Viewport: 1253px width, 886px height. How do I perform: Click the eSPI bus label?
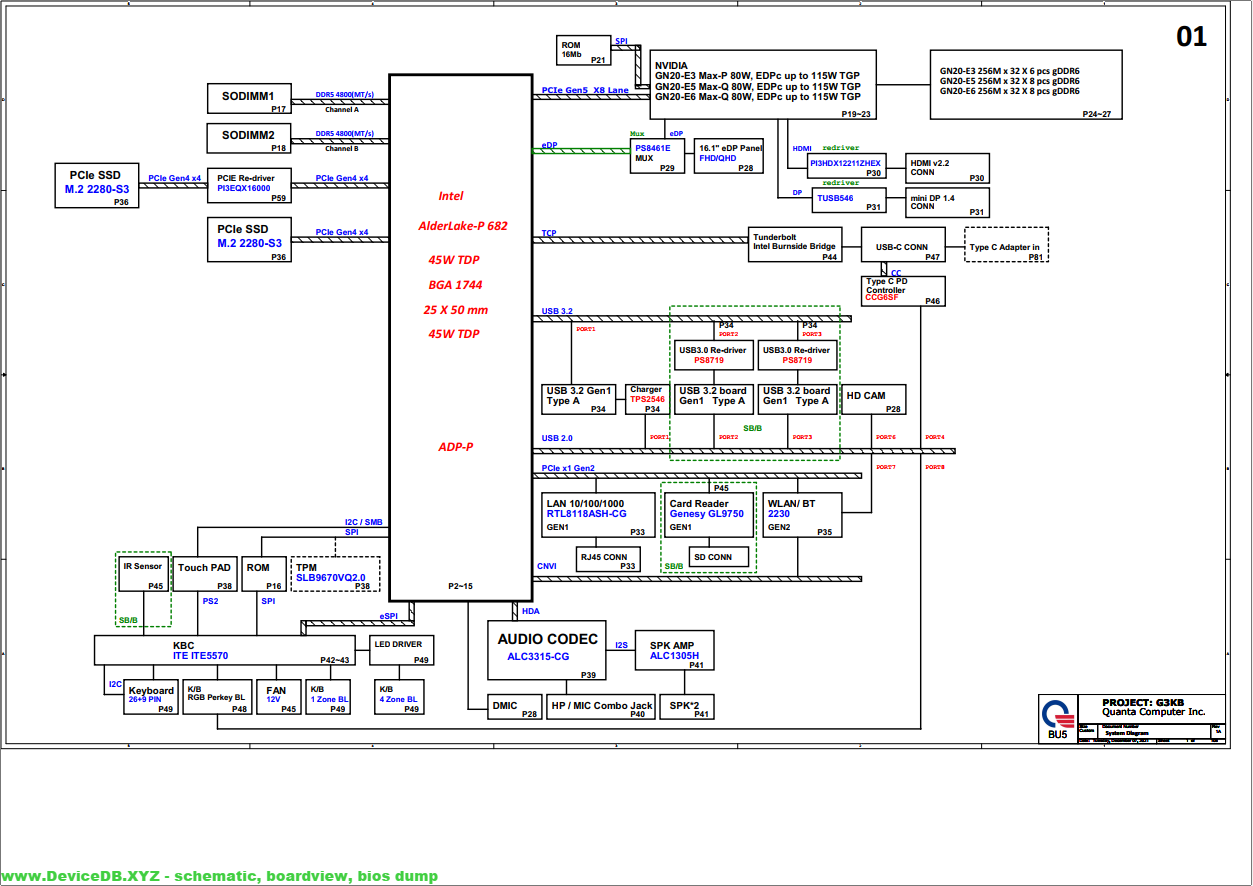pos(388,616)
